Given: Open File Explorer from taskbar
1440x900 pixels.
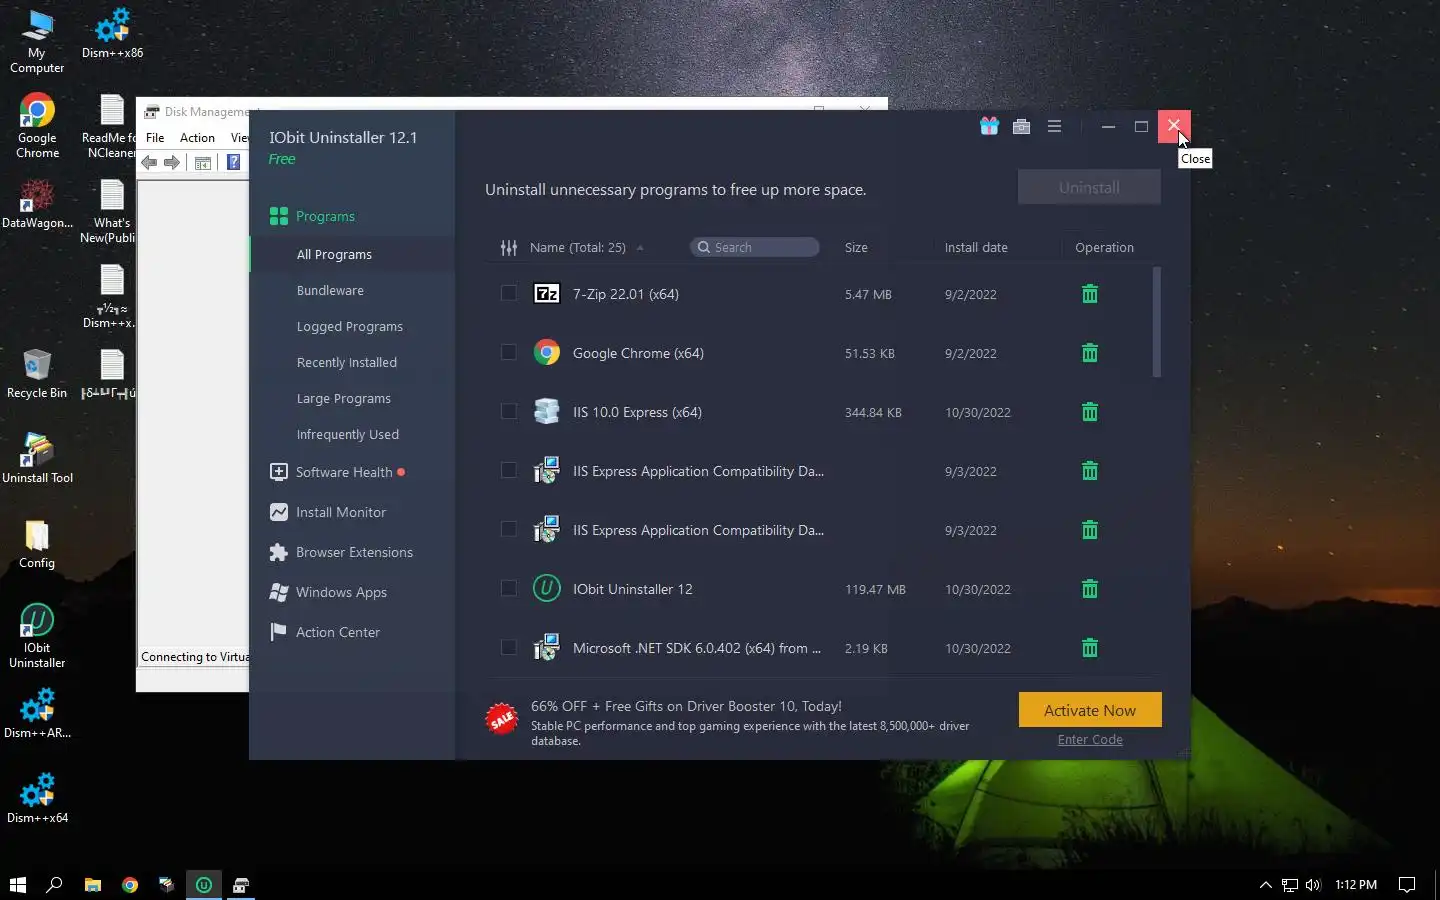Looking at the screenshot, I should point(93,884).
